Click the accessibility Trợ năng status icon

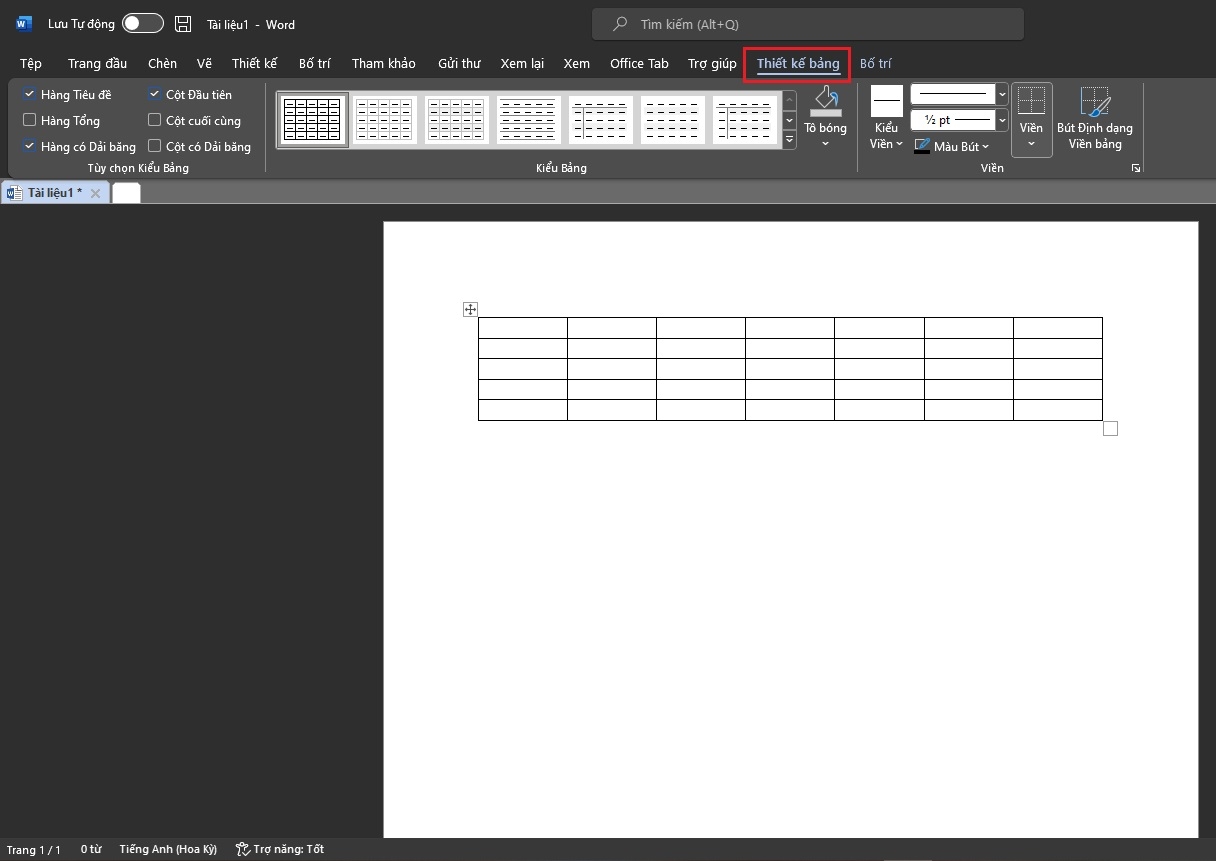[242, 849]
